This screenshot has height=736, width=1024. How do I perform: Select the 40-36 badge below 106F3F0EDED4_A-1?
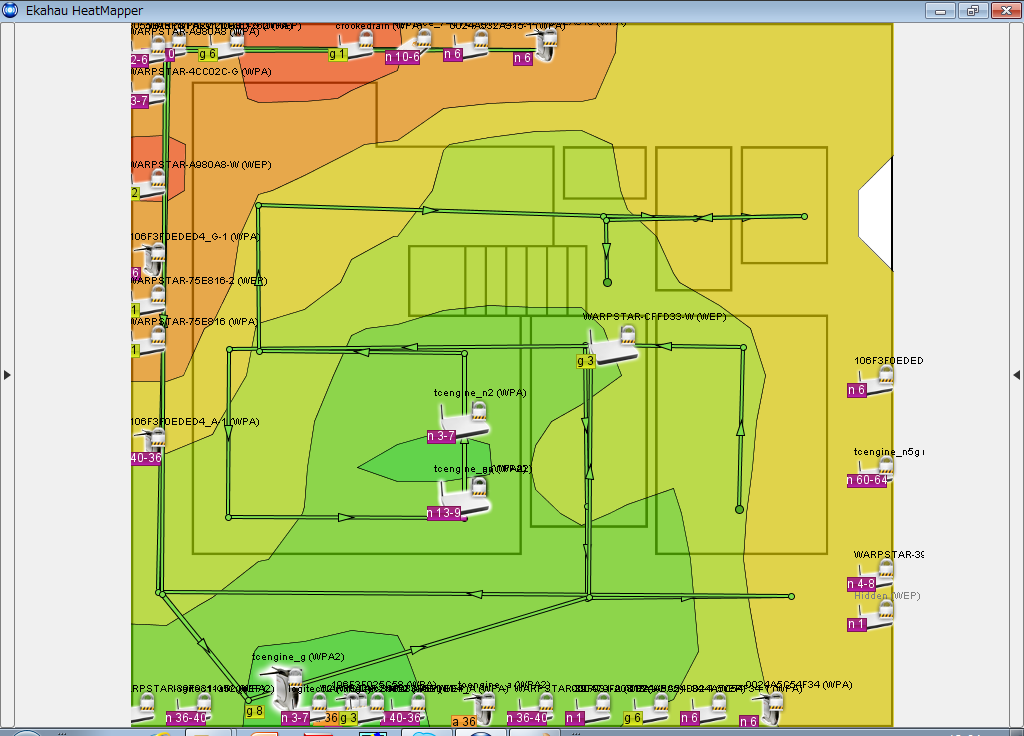pos(146,458)
